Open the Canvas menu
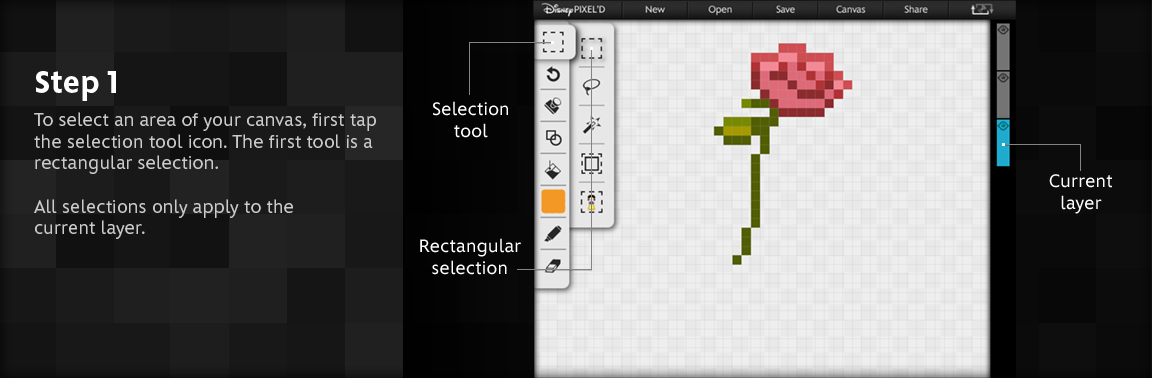This screenshot has width=1152, height=378. [x=850, y=10]
